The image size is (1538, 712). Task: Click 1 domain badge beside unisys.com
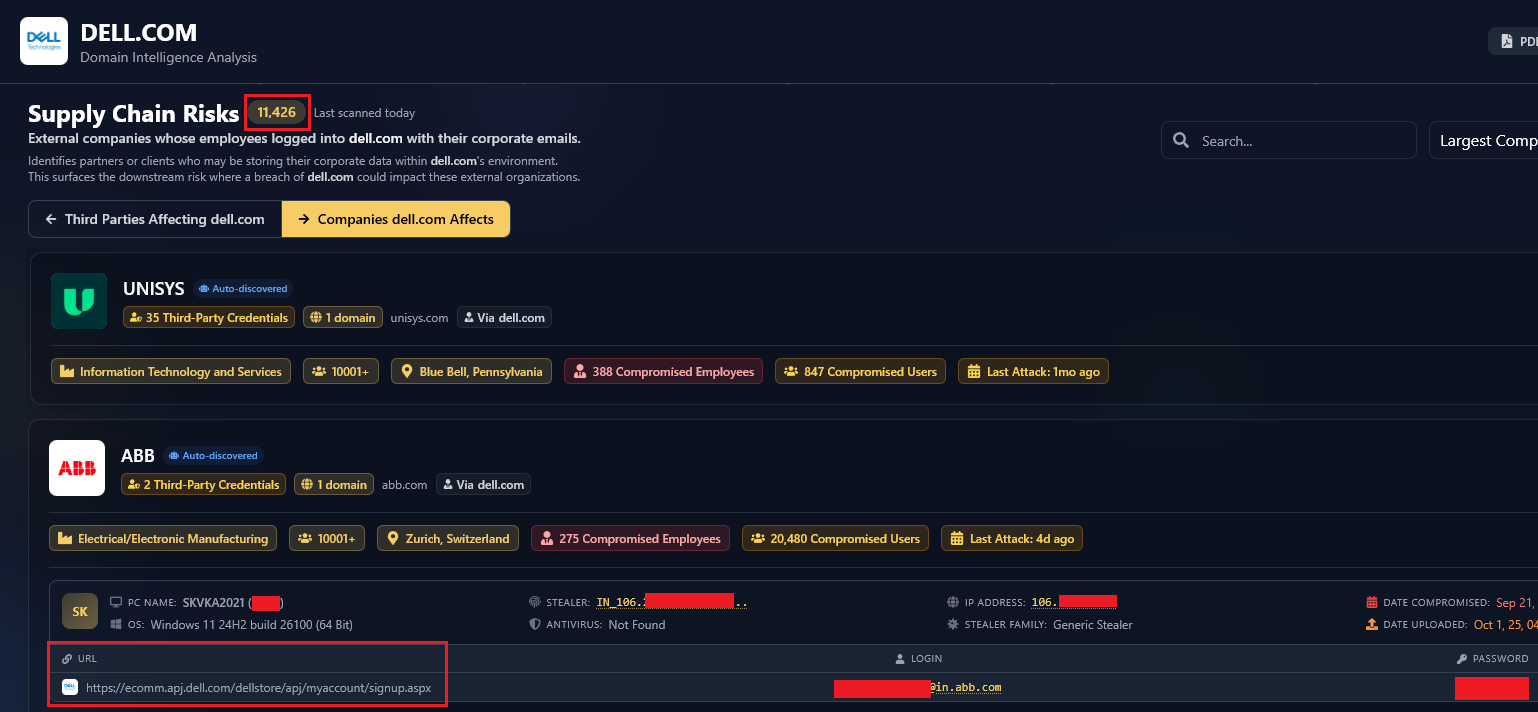pos(343,318)
